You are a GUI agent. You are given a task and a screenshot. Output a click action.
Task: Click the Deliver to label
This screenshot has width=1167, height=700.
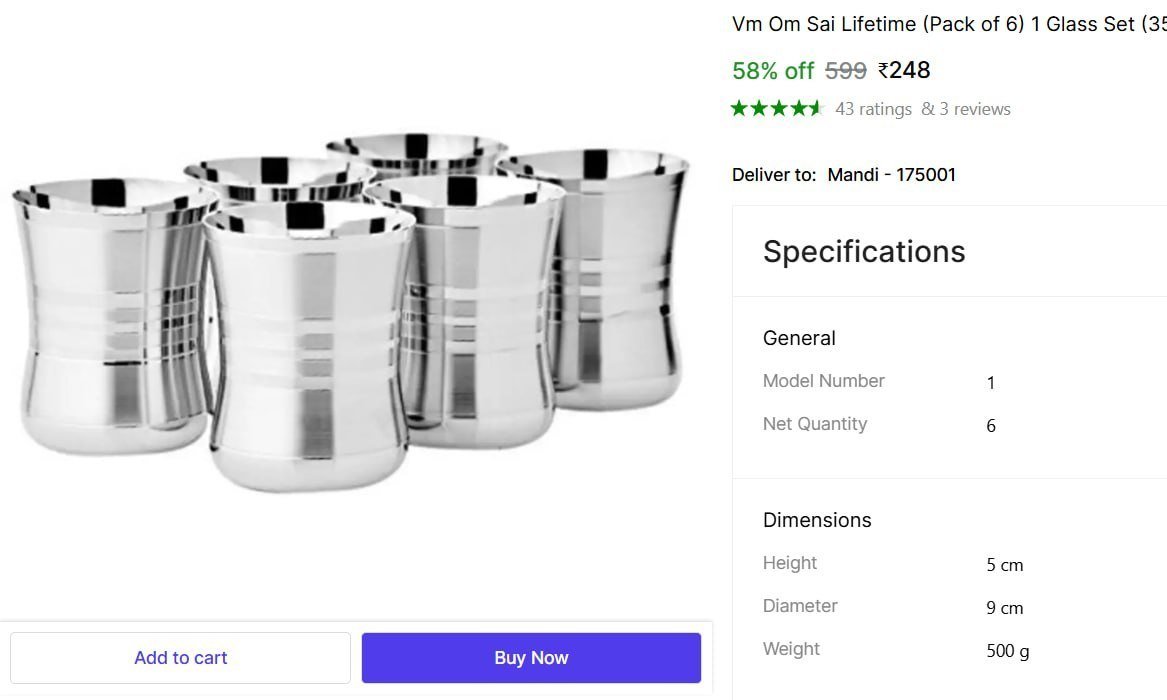coord(773,175)
